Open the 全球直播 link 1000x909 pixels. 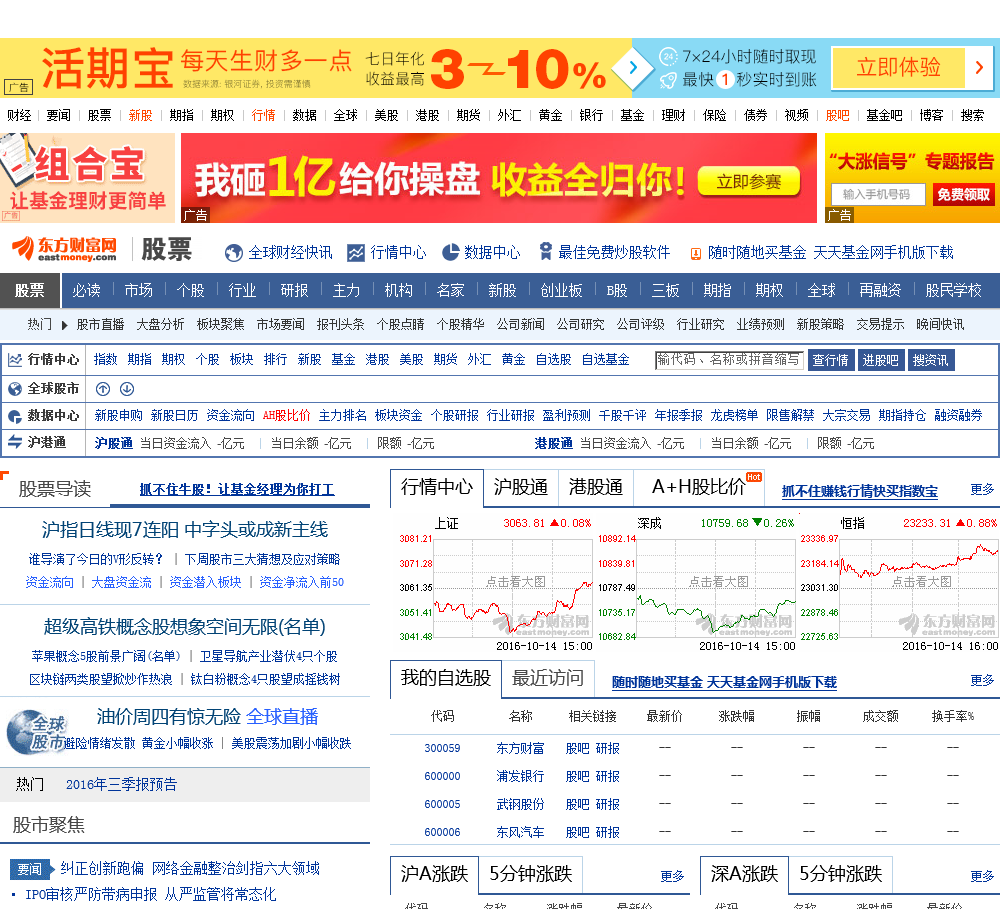[282, 717]
